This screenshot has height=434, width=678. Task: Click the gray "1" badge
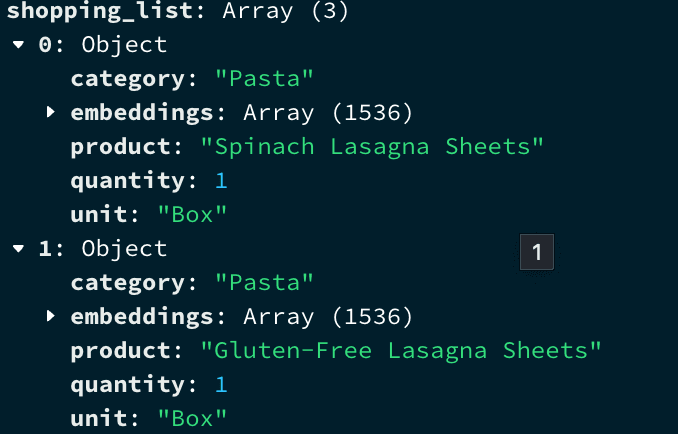point(536,253)
